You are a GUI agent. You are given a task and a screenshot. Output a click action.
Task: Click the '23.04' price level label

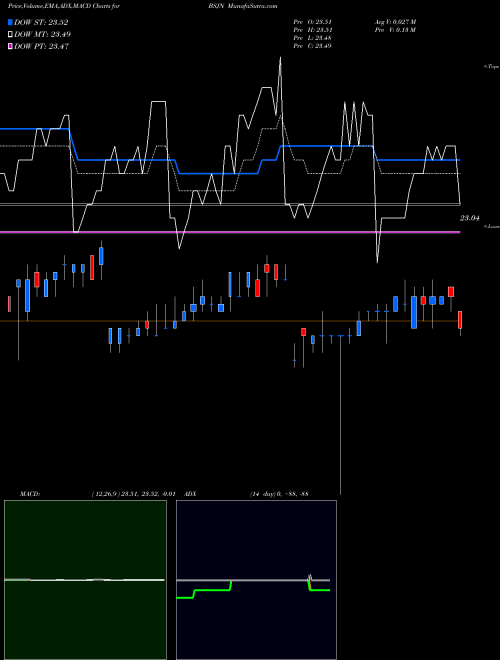coord(470,218)
